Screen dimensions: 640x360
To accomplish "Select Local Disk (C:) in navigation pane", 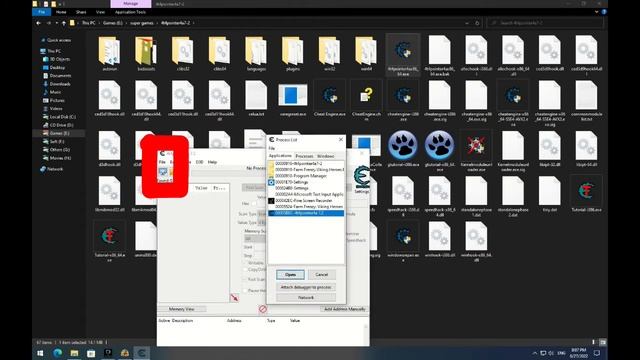I will (x=62, y=117).
